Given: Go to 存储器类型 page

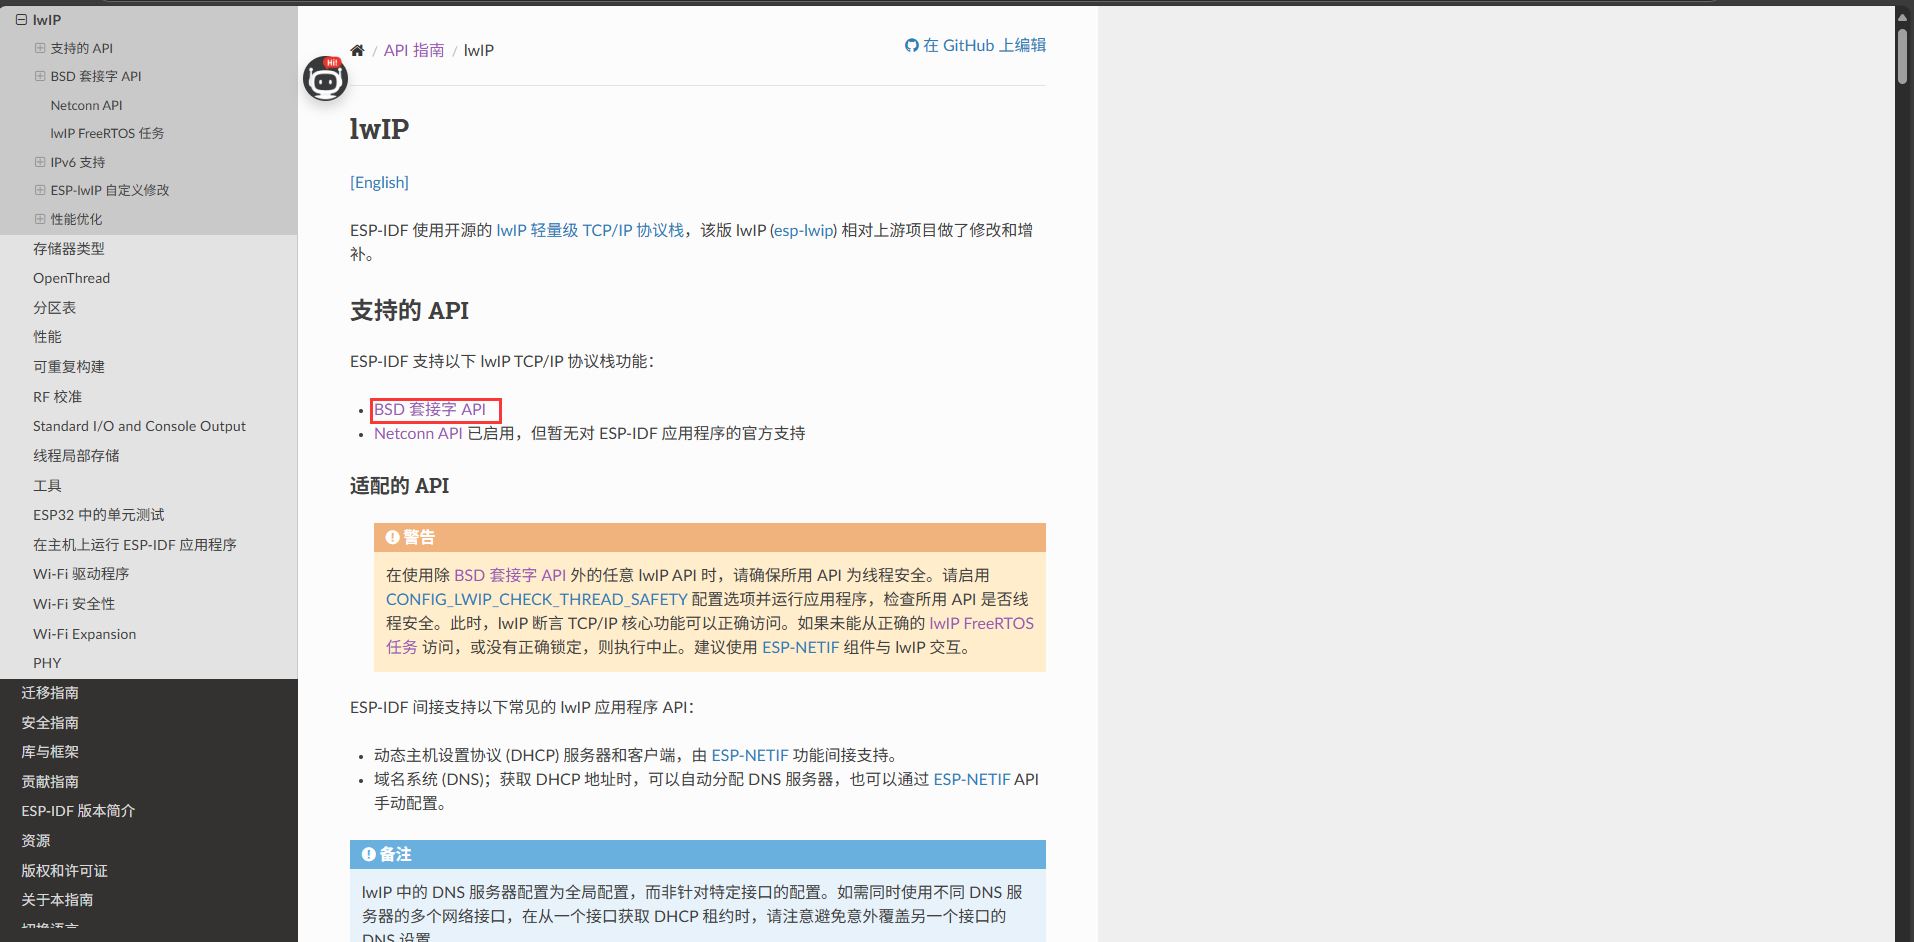Looking at the screenshot, I should tap(69, 249).
